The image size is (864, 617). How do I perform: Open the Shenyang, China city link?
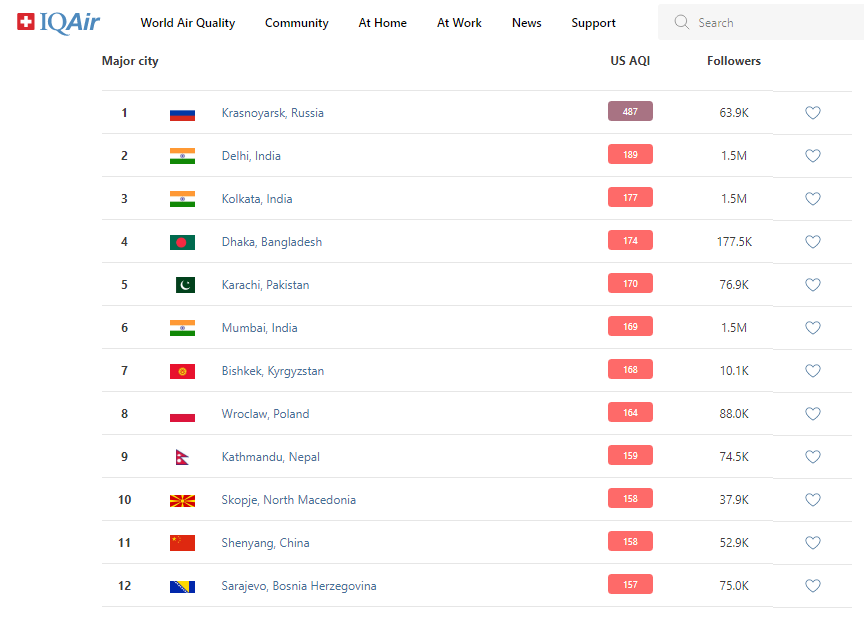[265, 543]
